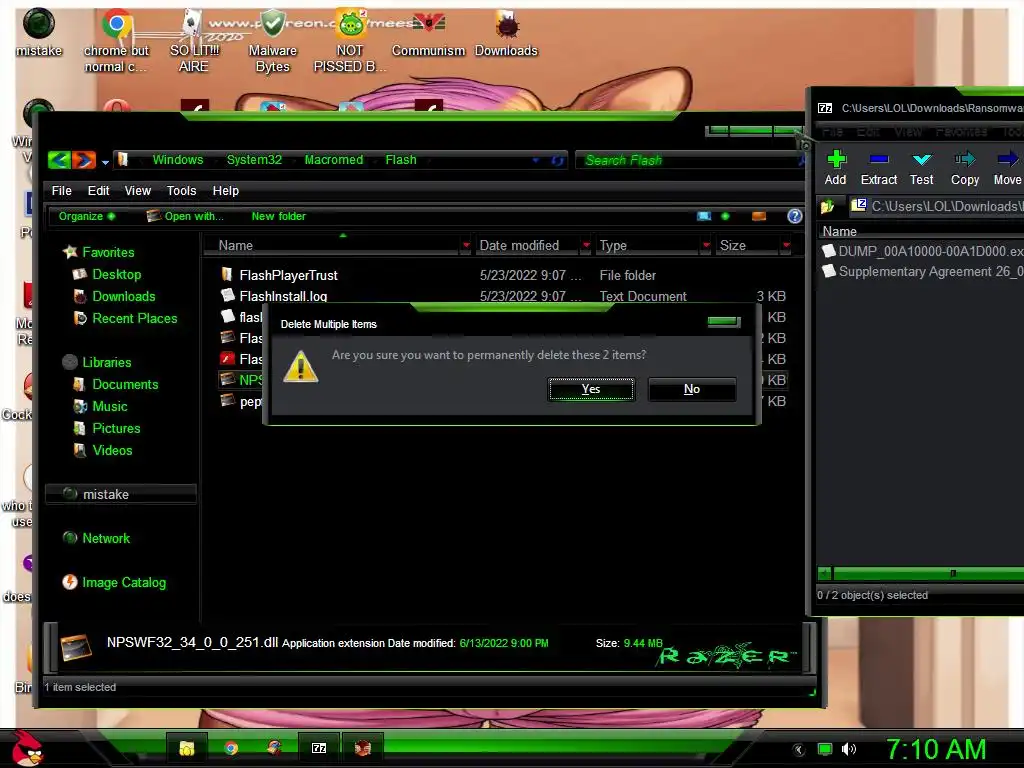Screen dimensions: 1024x768
Task: Click the Search Flash input field
Action: point(688,160)
